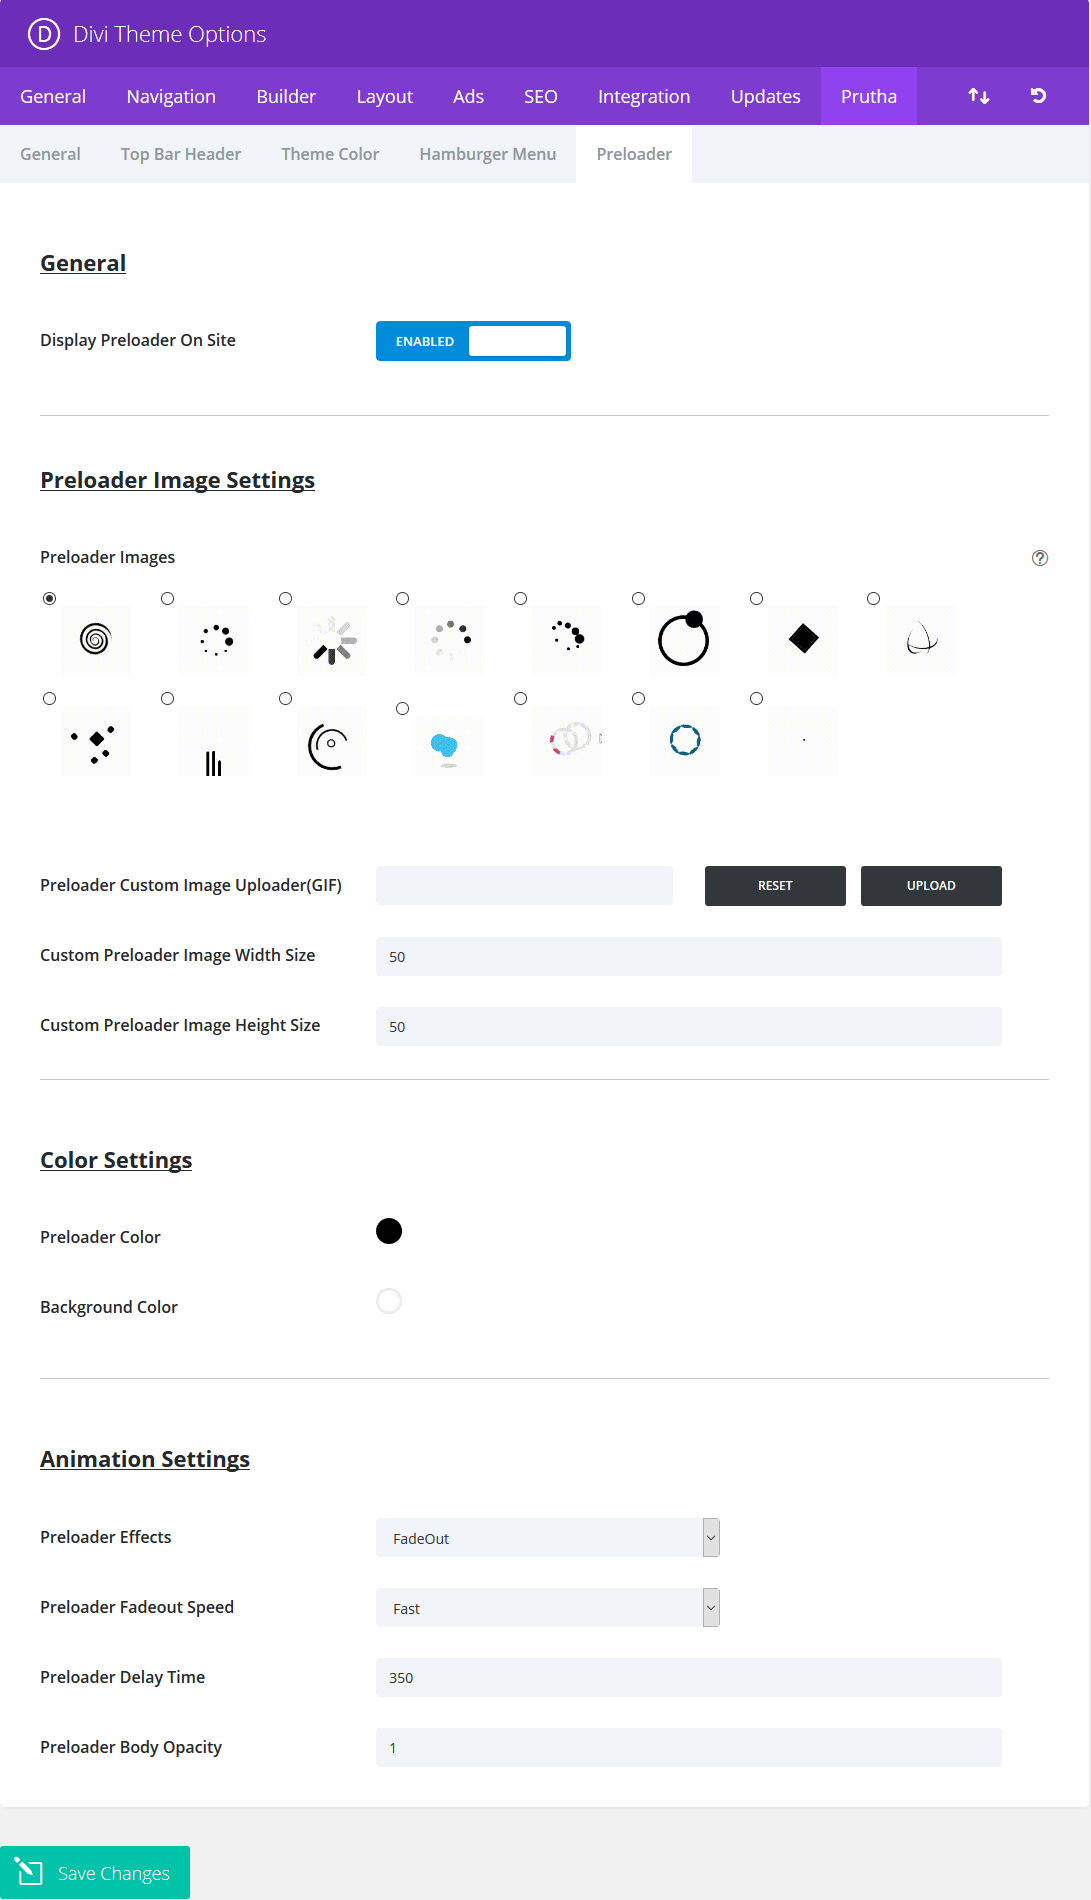Switch to the Hamburger Menu sub-tab
The height and width of the screenshot is (1900, 1091).
487,154
